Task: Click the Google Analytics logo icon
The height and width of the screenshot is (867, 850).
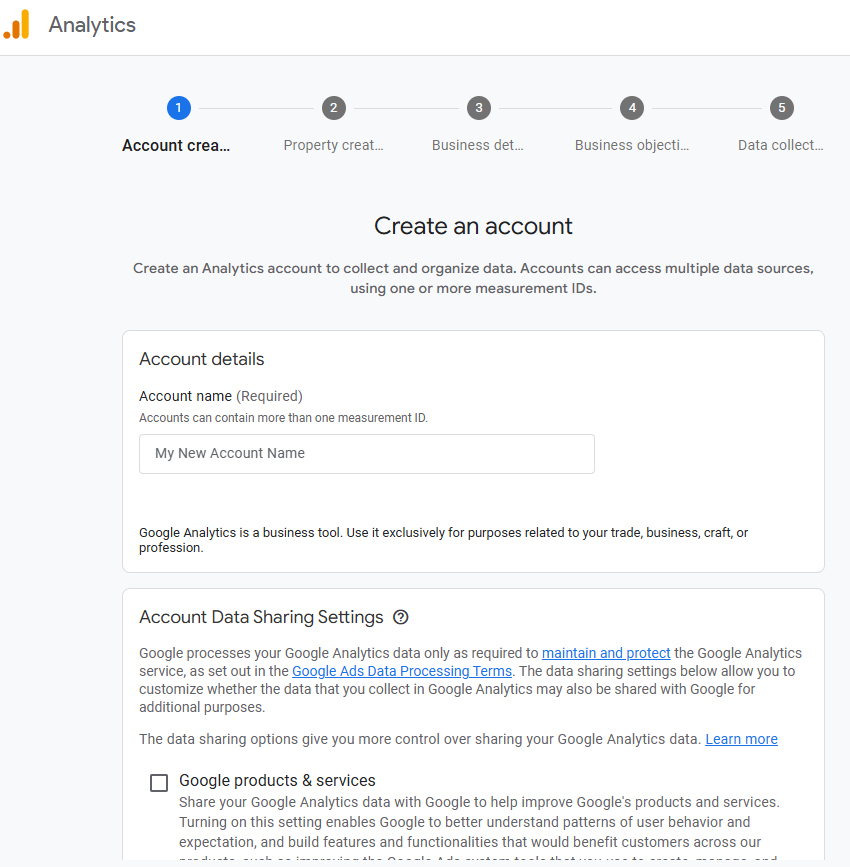Action: pyautogui.click(x=16, y=25)
